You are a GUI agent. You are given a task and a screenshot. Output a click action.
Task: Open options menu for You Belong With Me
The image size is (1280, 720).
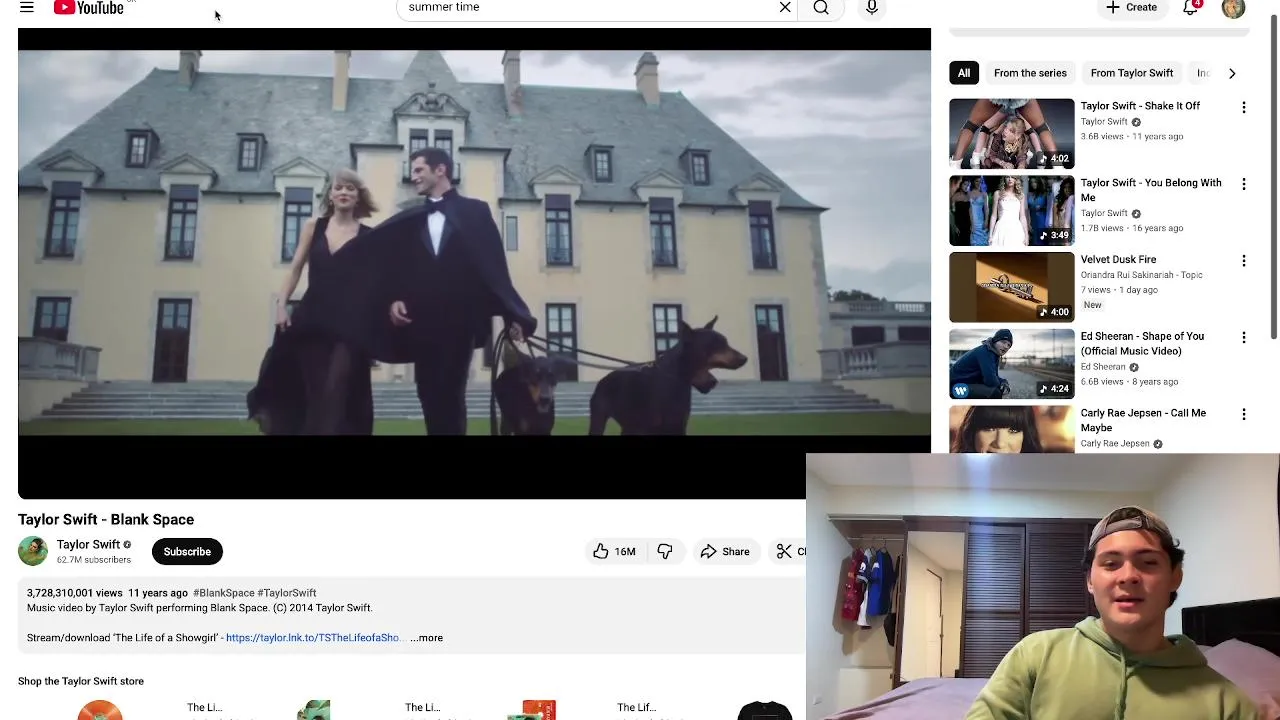click(x=1244, y=184)
